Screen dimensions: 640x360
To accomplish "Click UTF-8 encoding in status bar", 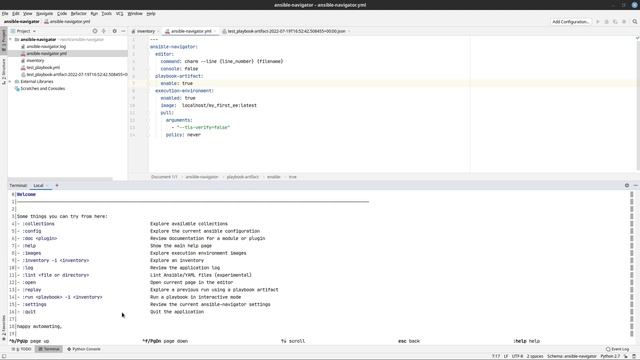I will (x=517, y=356).
